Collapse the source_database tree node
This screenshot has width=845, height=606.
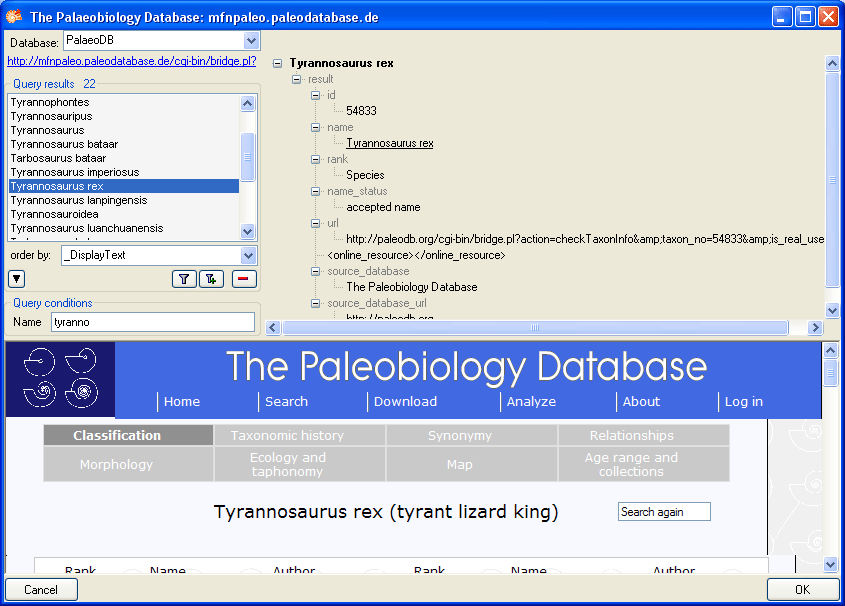click(x=315, y=271)
